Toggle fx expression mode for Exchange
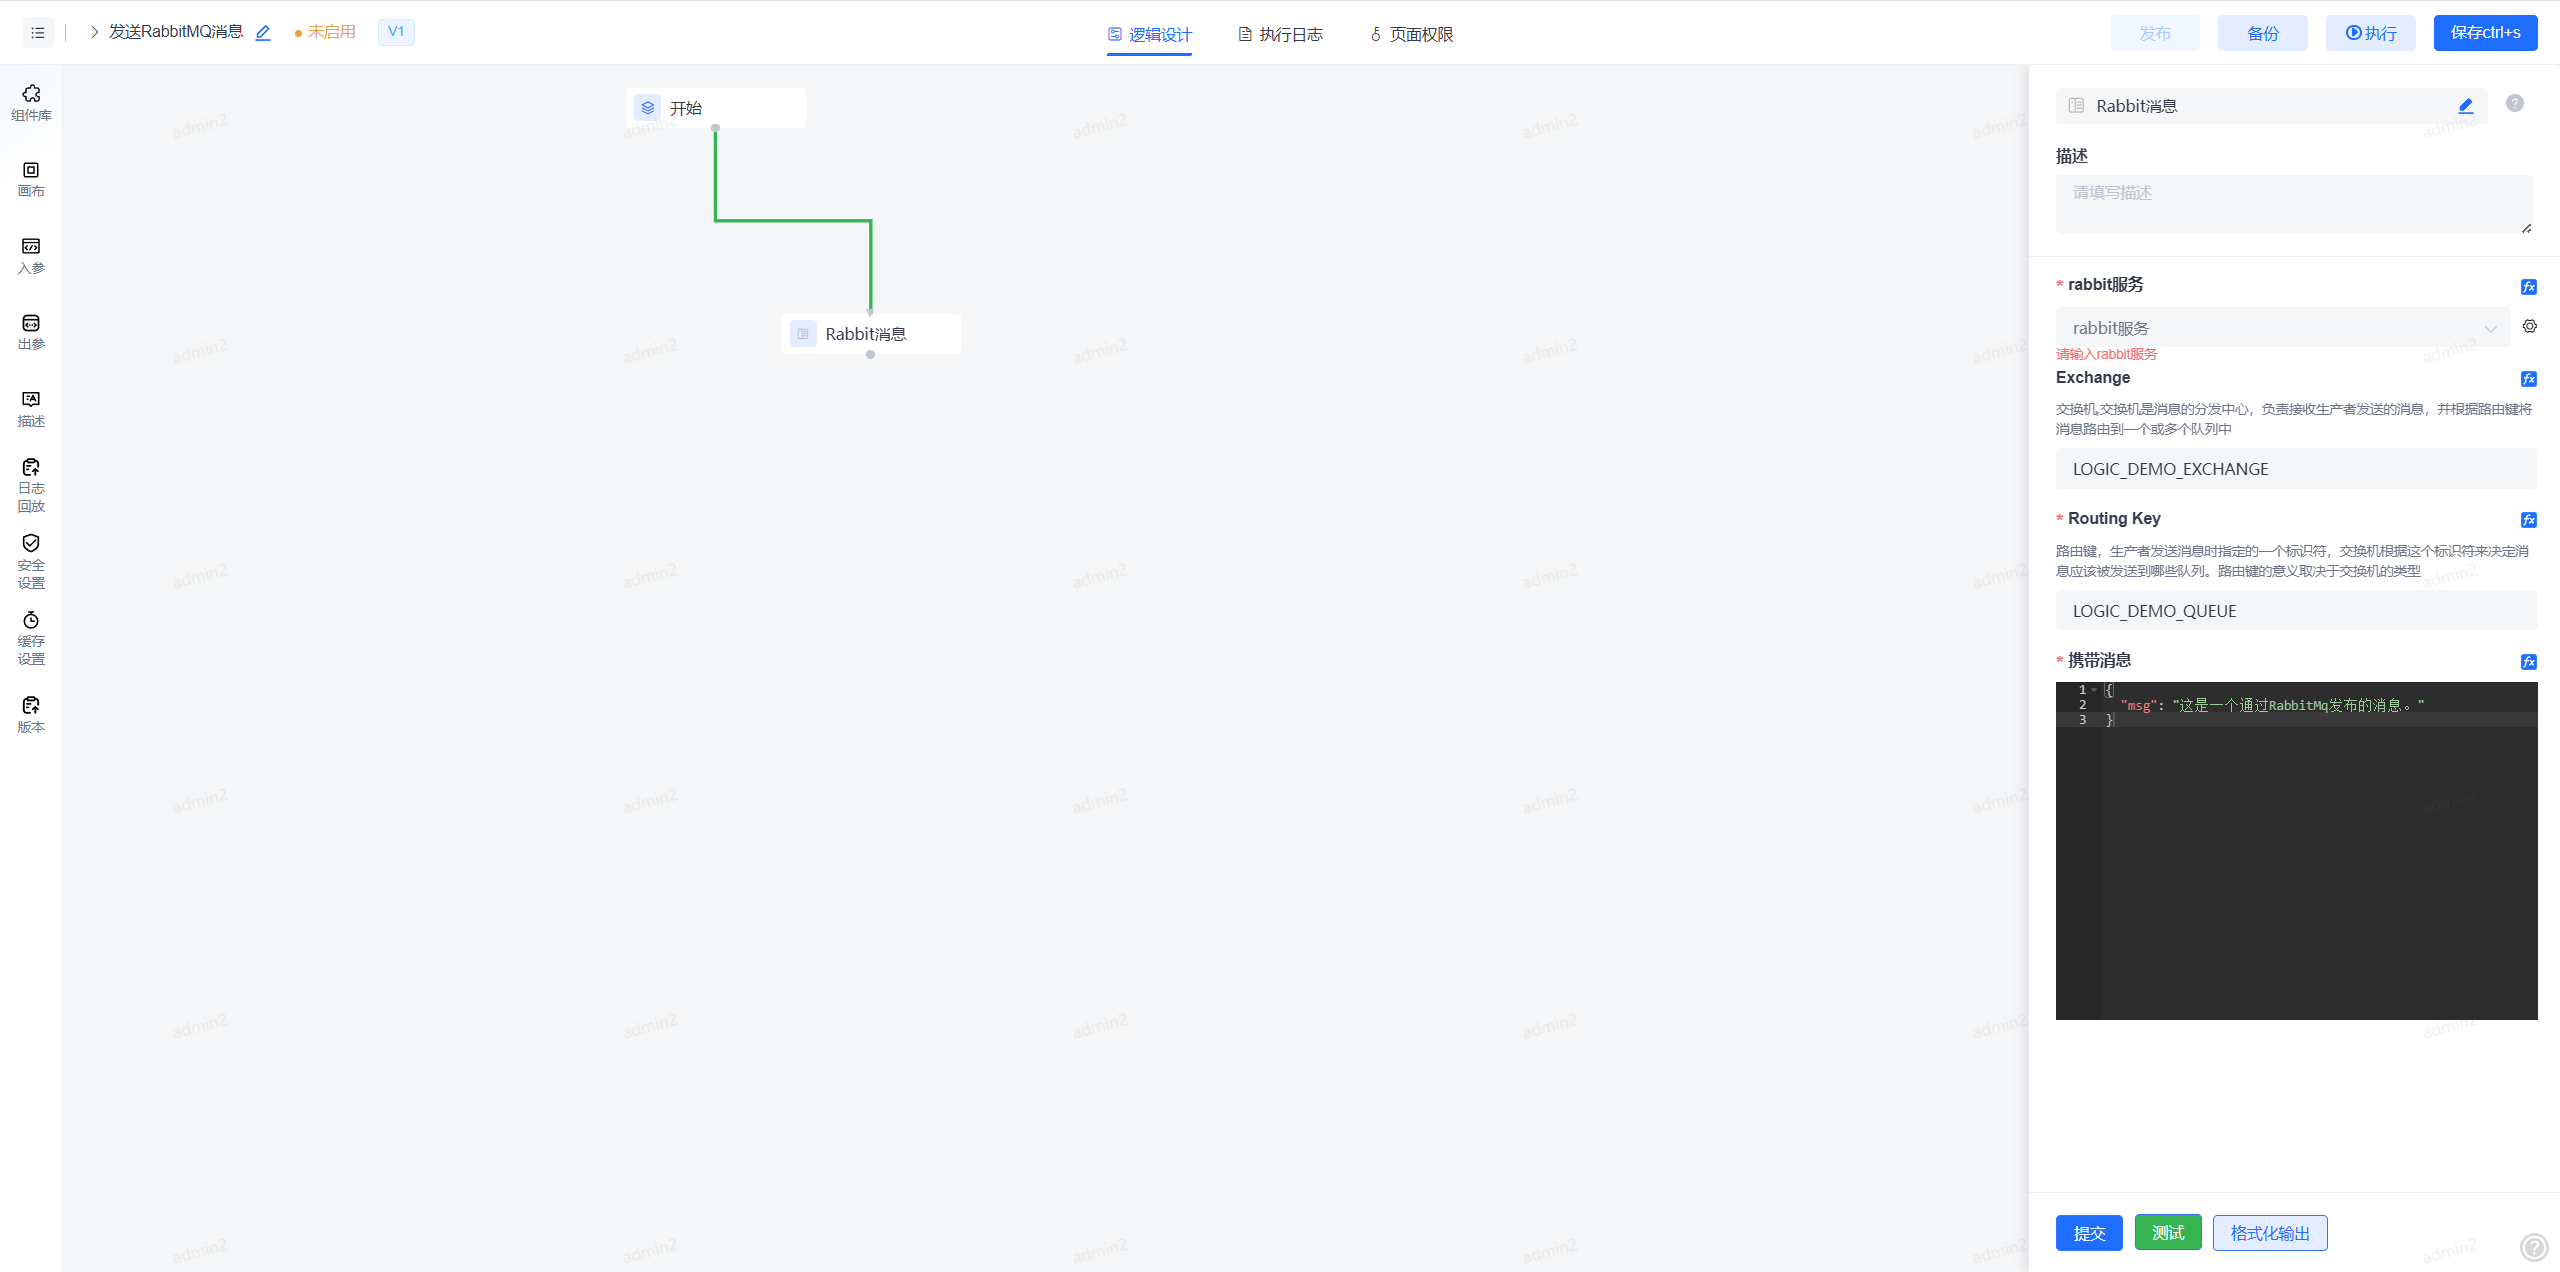This screenshot has height=1272, width=2560. [2528, 379]
